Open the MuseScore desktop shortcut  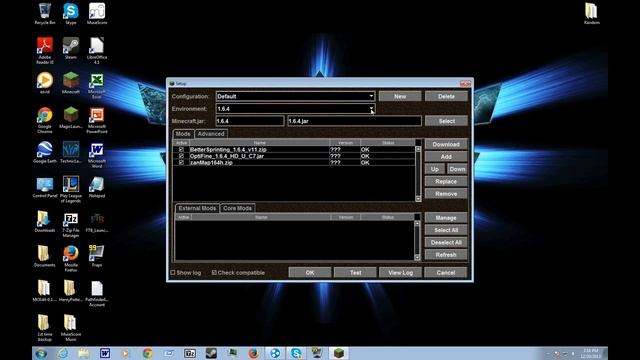[x=97, y=13]
